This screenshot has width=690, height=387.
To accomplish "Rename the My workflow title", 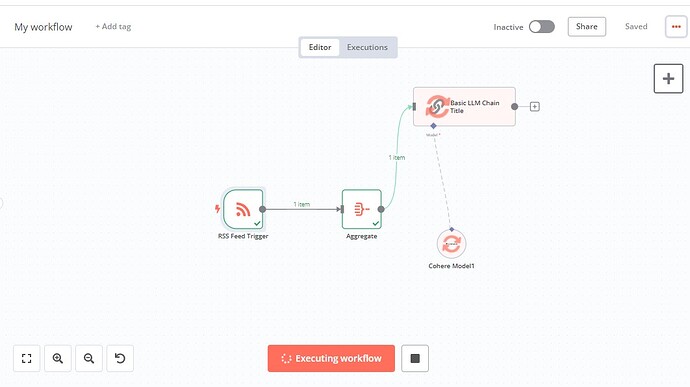I will click(x=43, y=27).
